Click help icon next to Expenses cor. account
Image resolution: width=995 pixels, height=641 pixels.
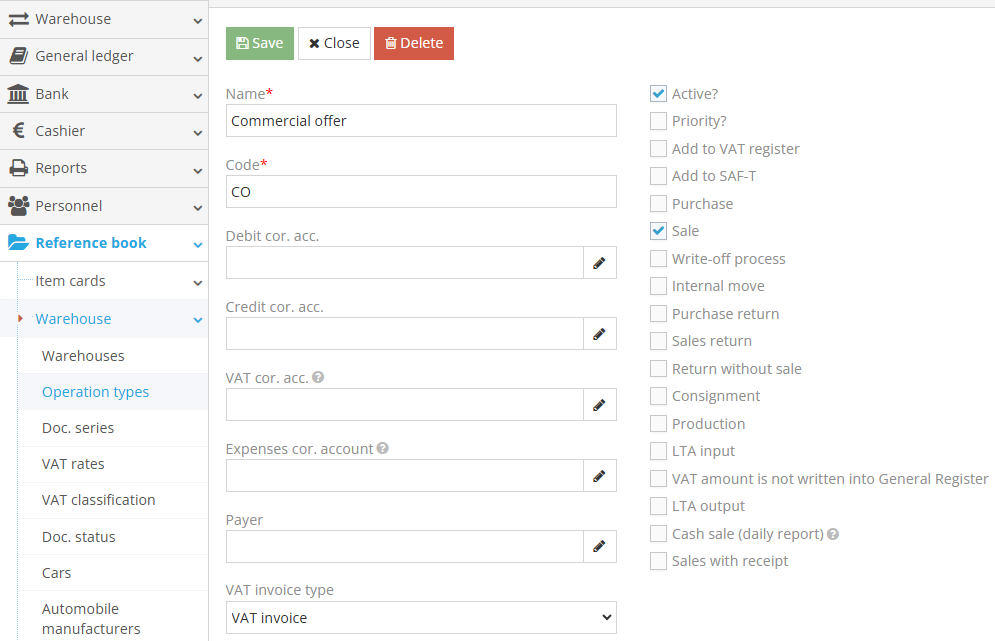tap(383, 449)
